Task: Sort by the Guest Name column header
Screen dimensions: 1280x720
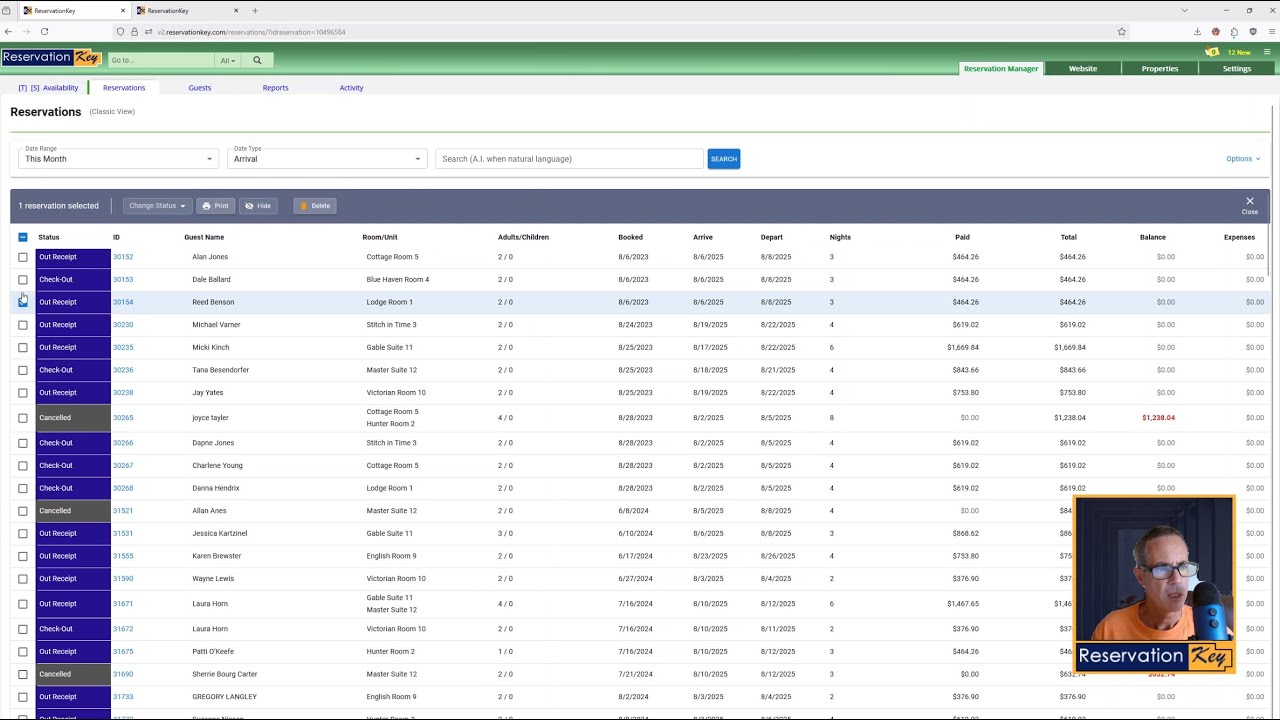Action: pyautogui.click(x=204, y=237)
